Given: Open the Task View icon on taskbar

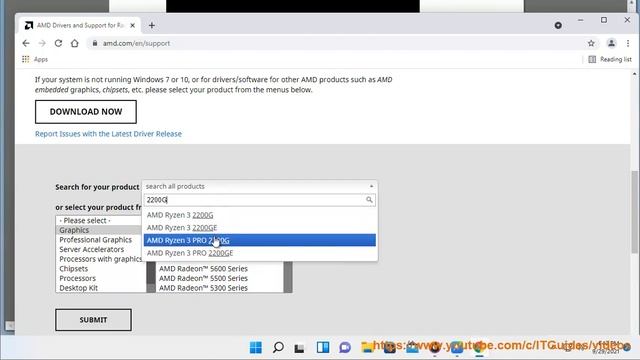Looking at the screenshot, I should 300,347.
